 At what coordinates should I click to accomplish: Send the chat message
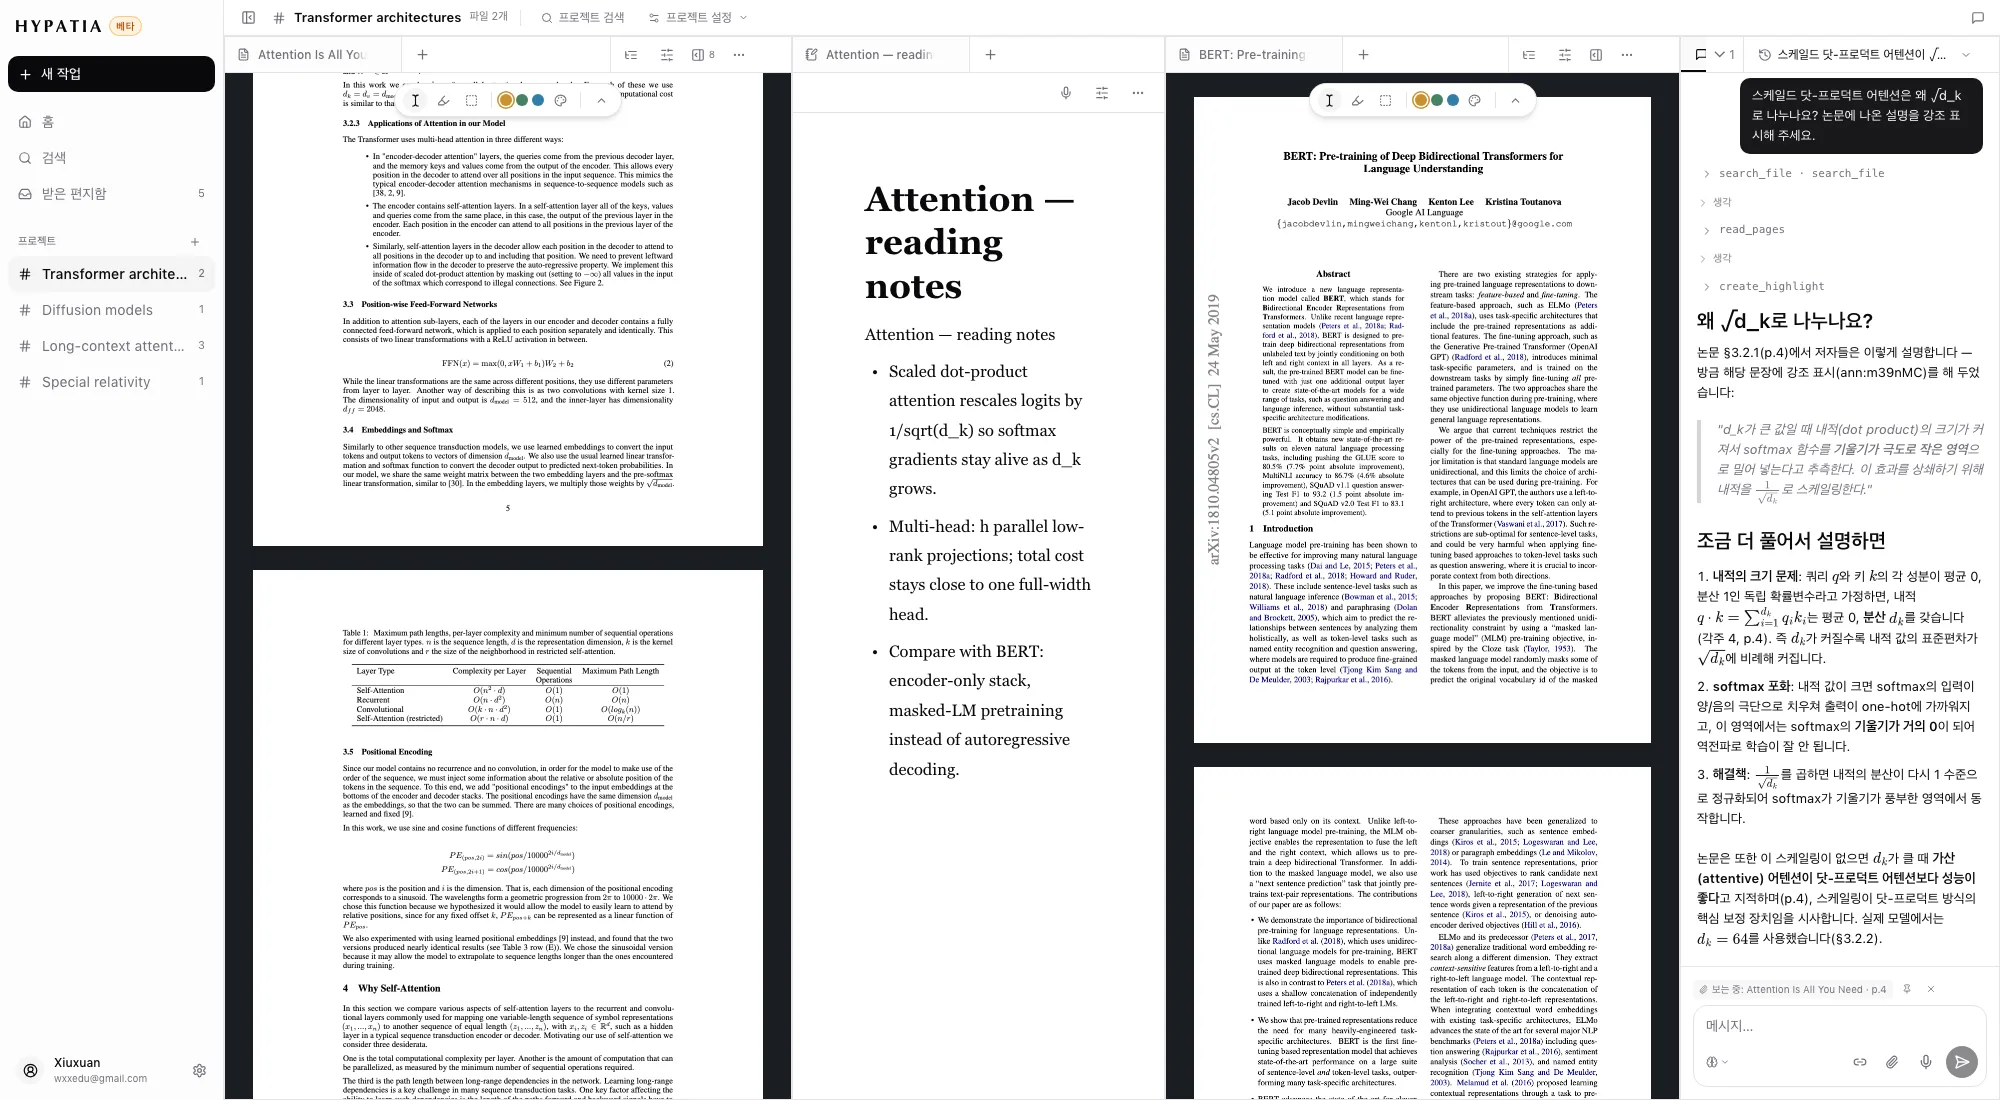tap(1962, 1062)
